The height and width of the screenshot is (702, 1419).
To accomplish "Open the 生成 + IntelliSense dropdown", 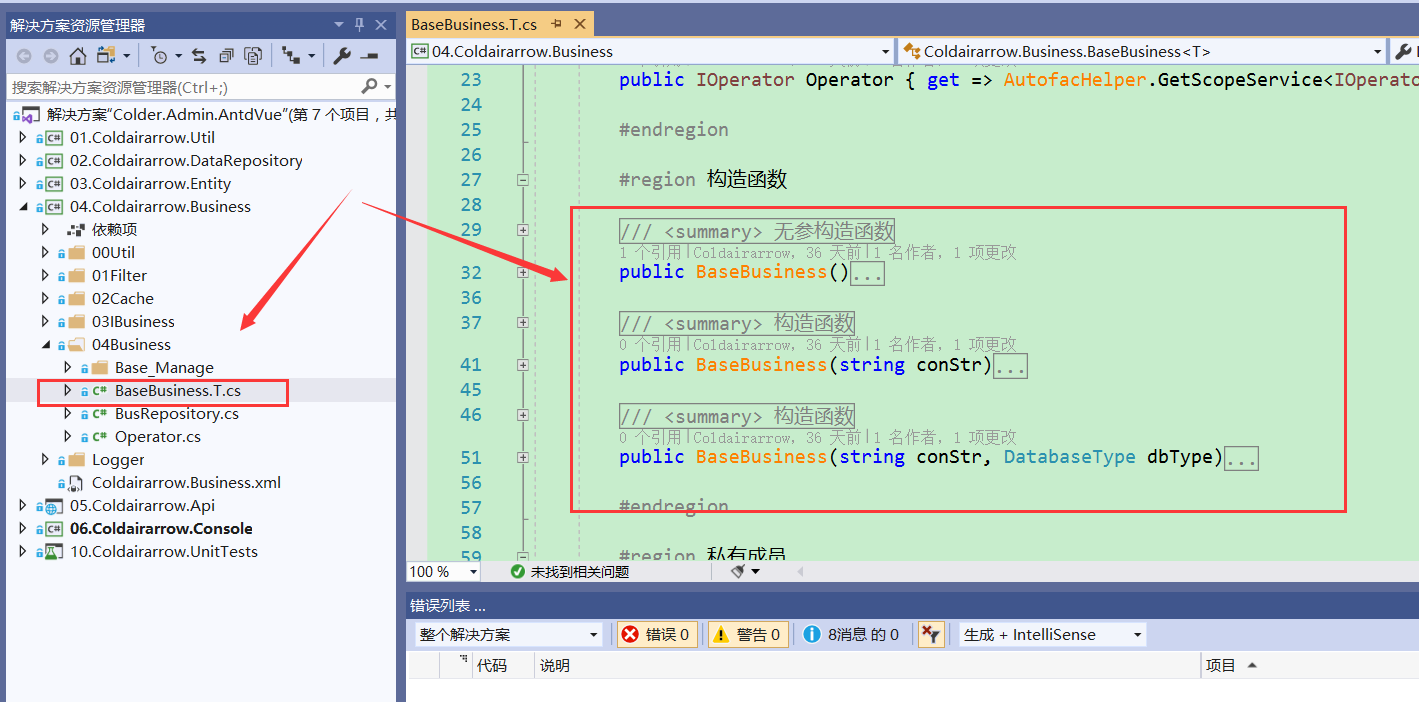I will pos(1052,634).
